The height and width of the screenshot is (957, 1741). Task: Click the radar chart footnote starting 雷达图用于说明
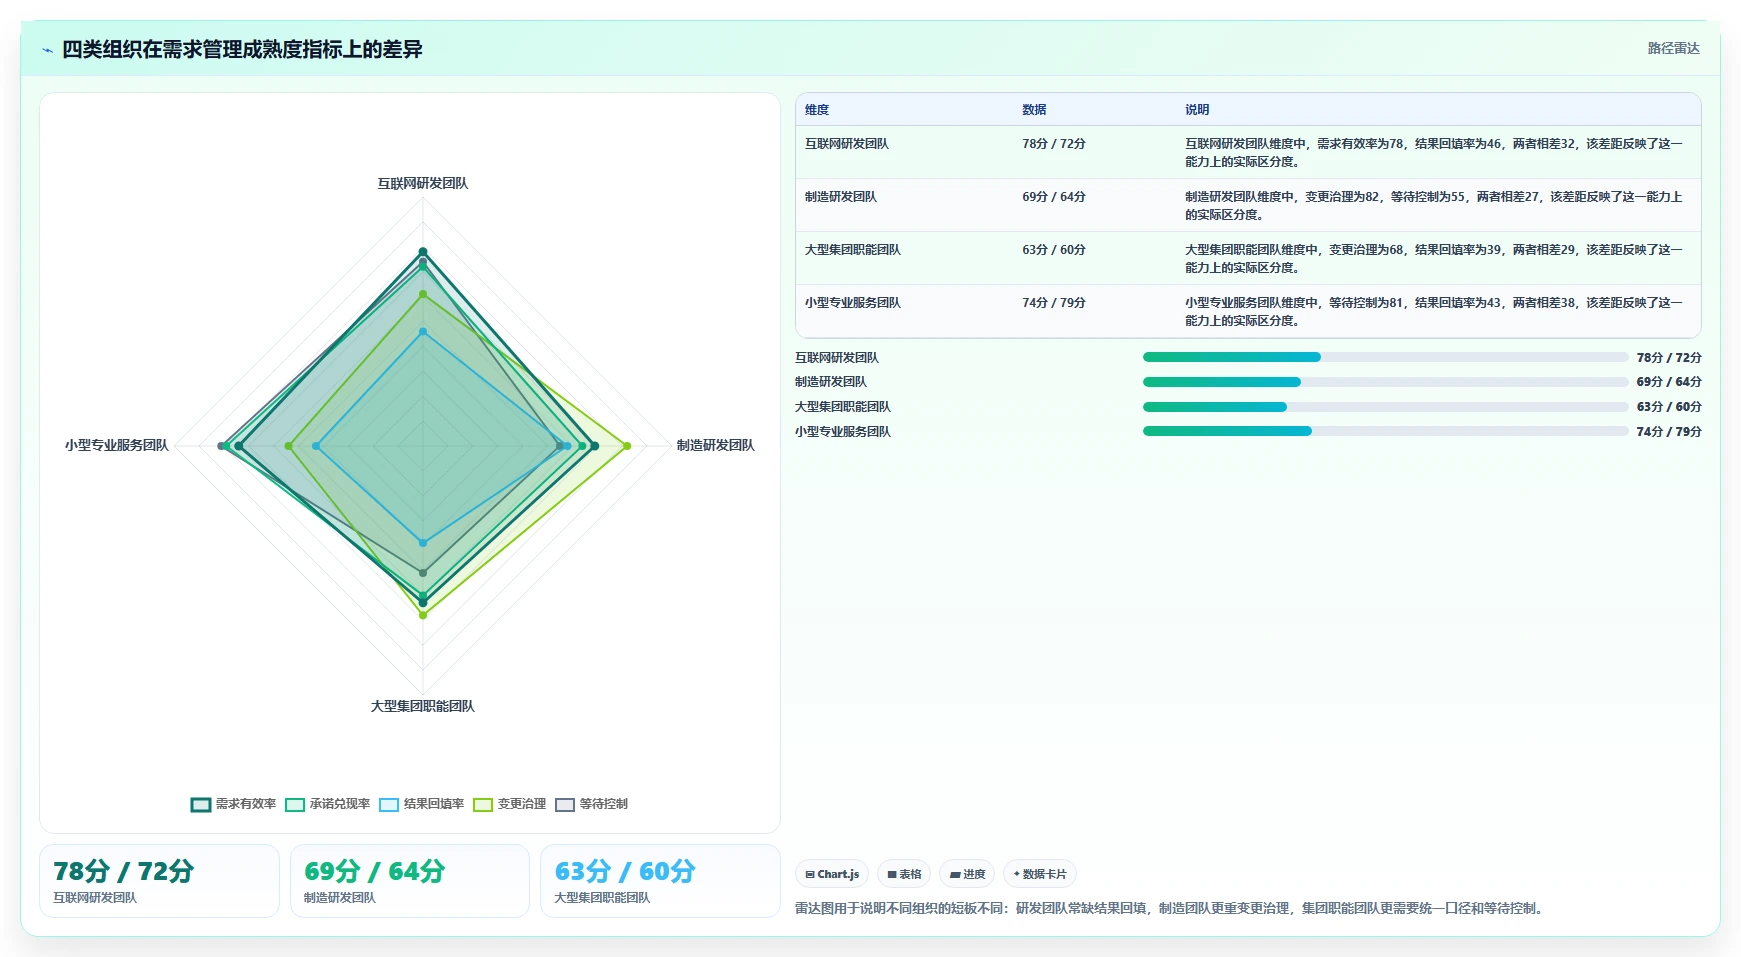[1171, 909]
